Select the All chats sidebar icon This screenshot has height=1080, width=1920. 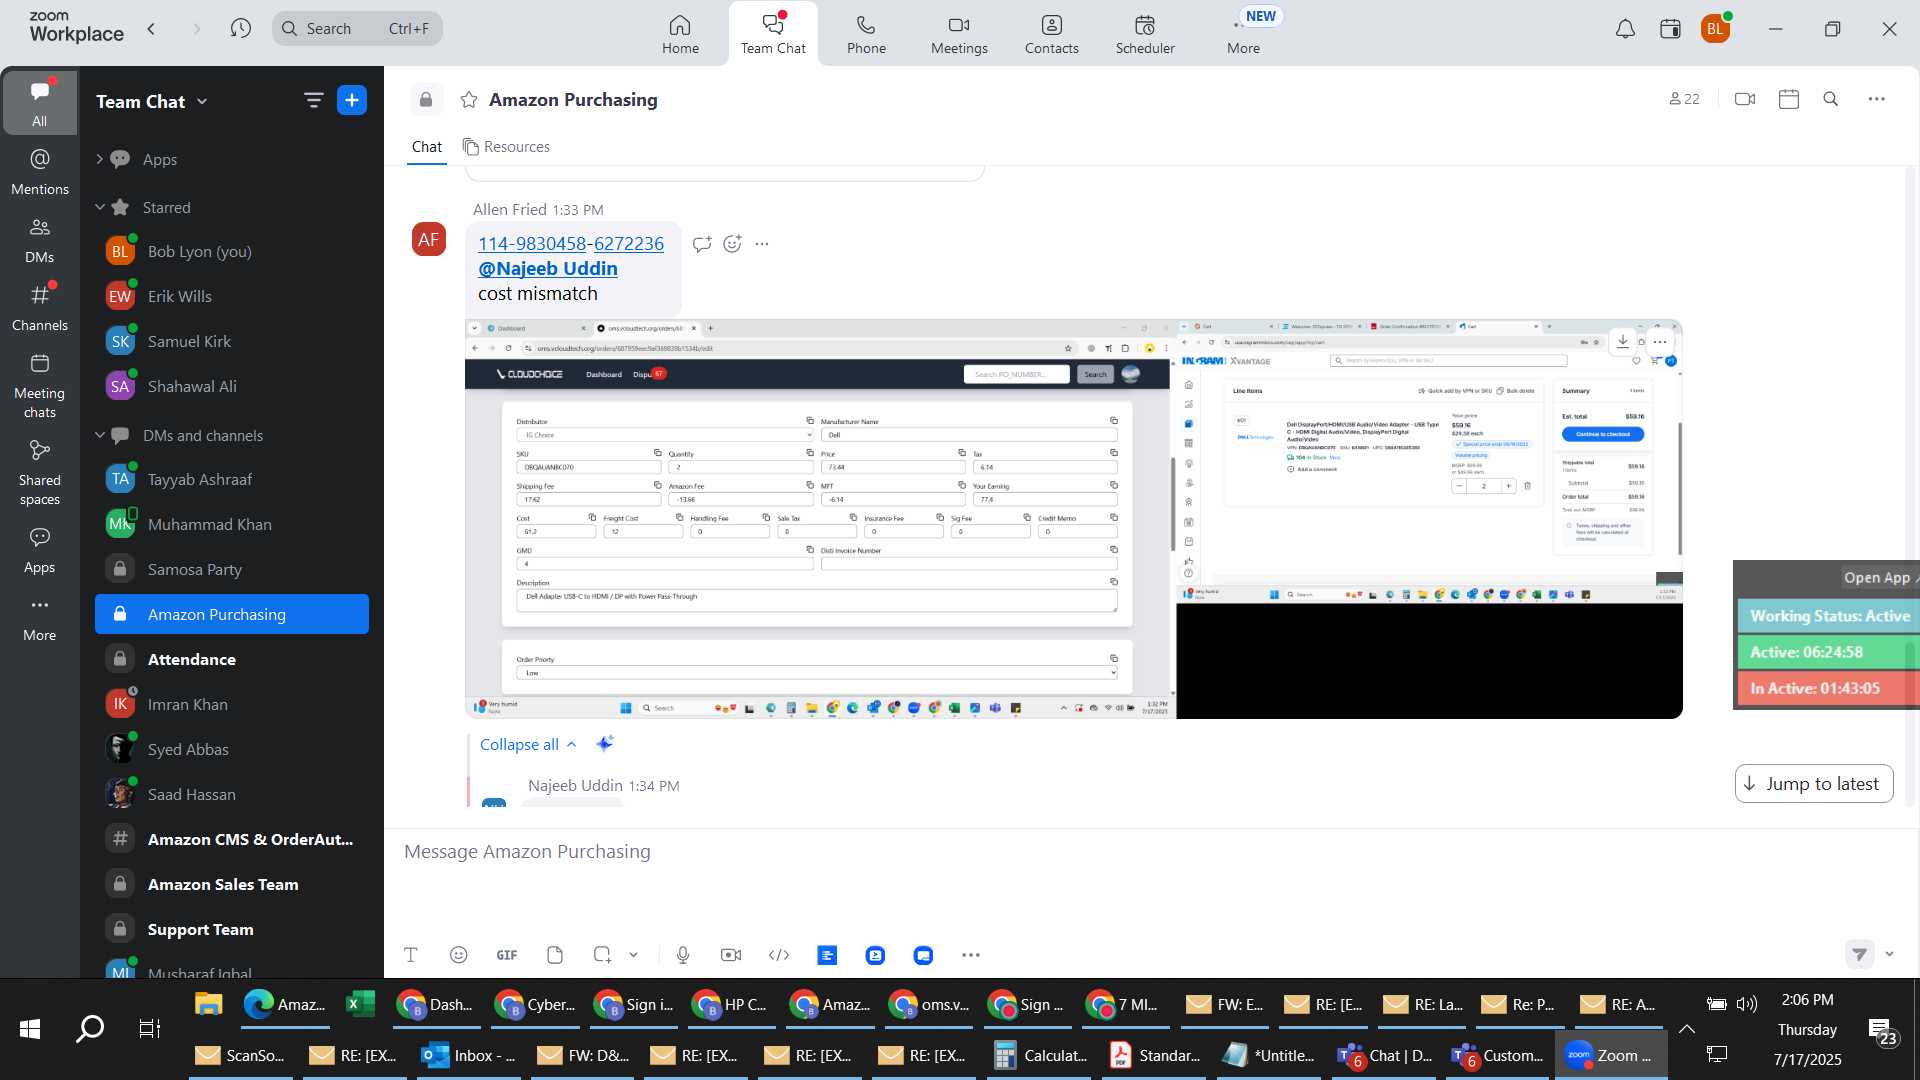(x=39, y=102)
